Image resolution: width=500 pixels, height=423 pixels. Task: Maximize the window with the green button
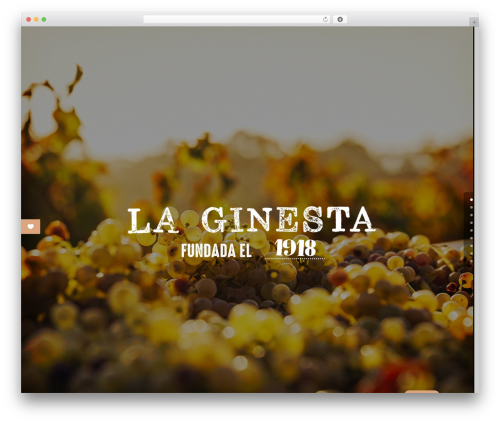click(x=44, y=19)
